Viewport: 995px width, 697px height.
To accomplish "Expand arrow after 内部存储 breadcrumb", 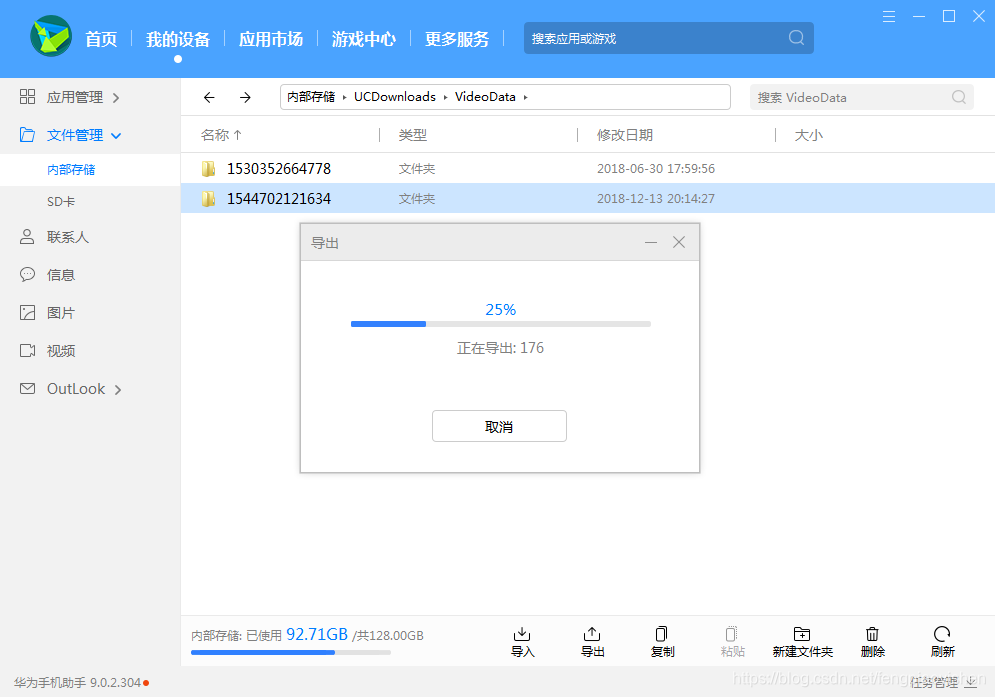I will [345, 97].
